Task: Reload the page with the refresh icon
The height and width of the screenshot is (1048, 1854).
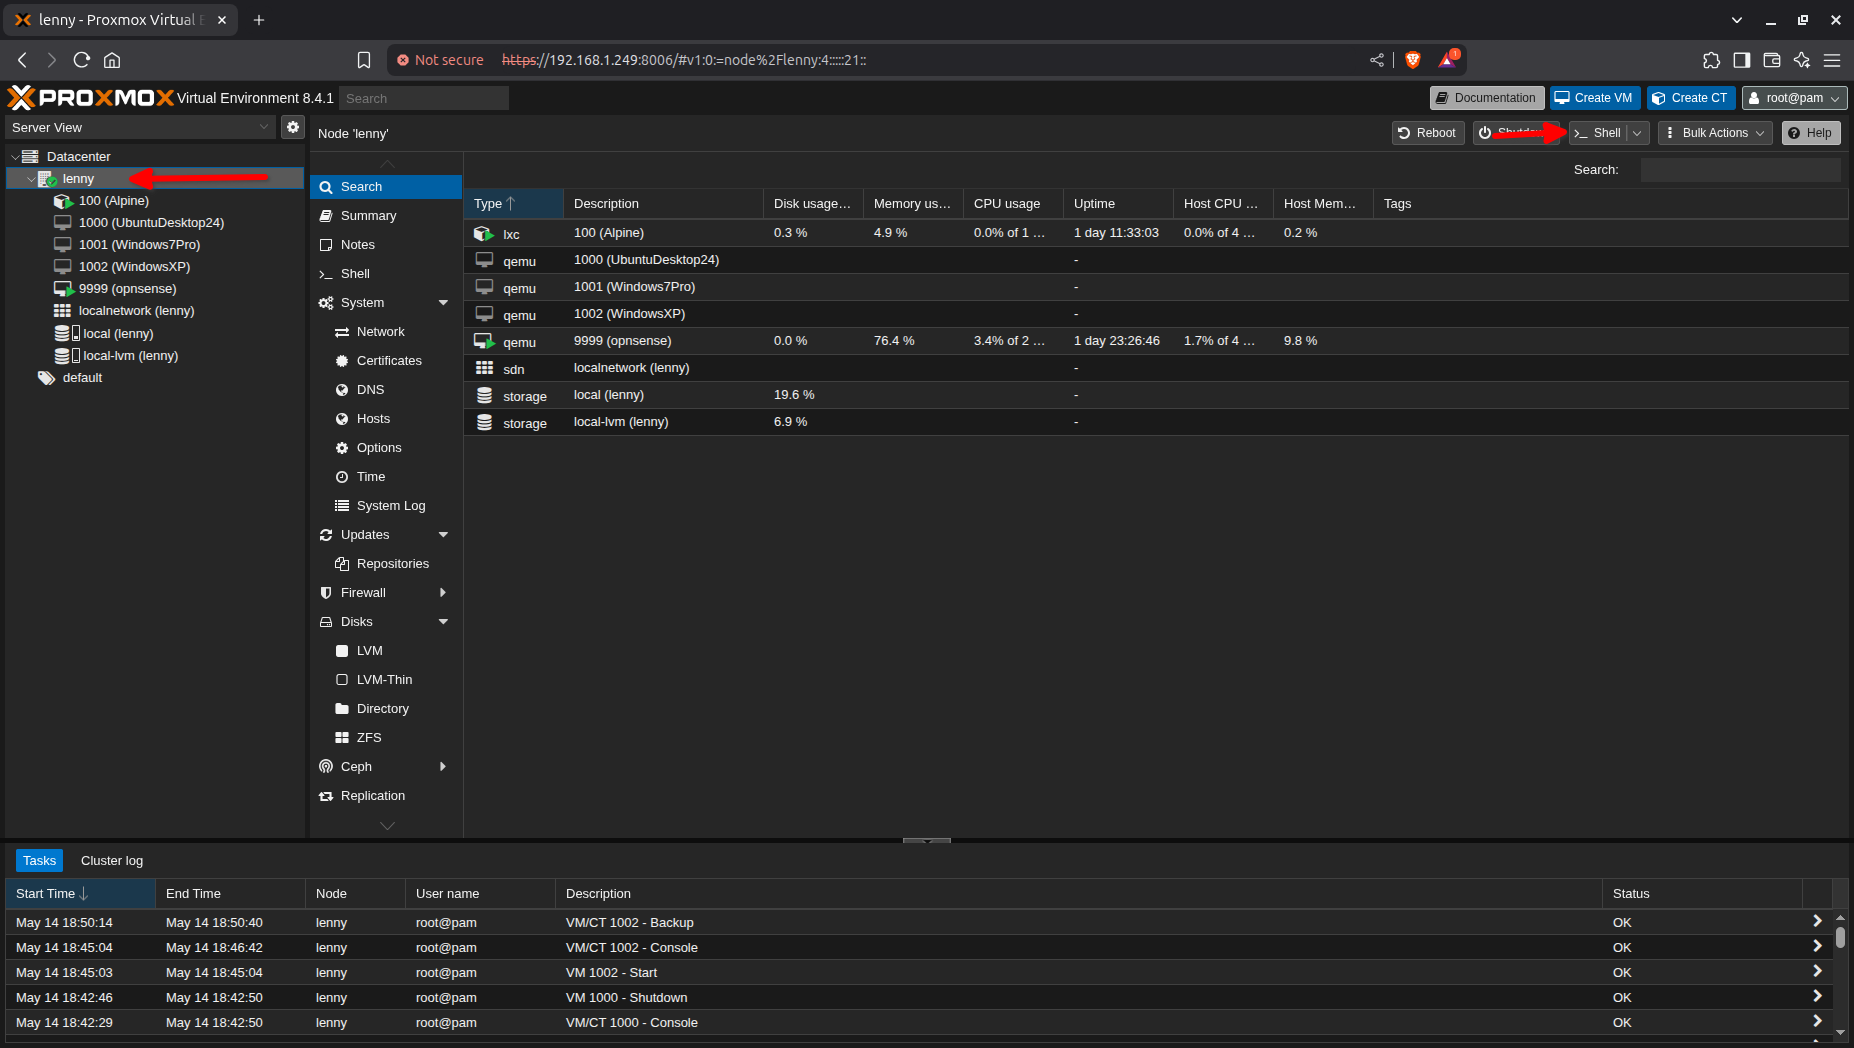Action: [82, 60]
